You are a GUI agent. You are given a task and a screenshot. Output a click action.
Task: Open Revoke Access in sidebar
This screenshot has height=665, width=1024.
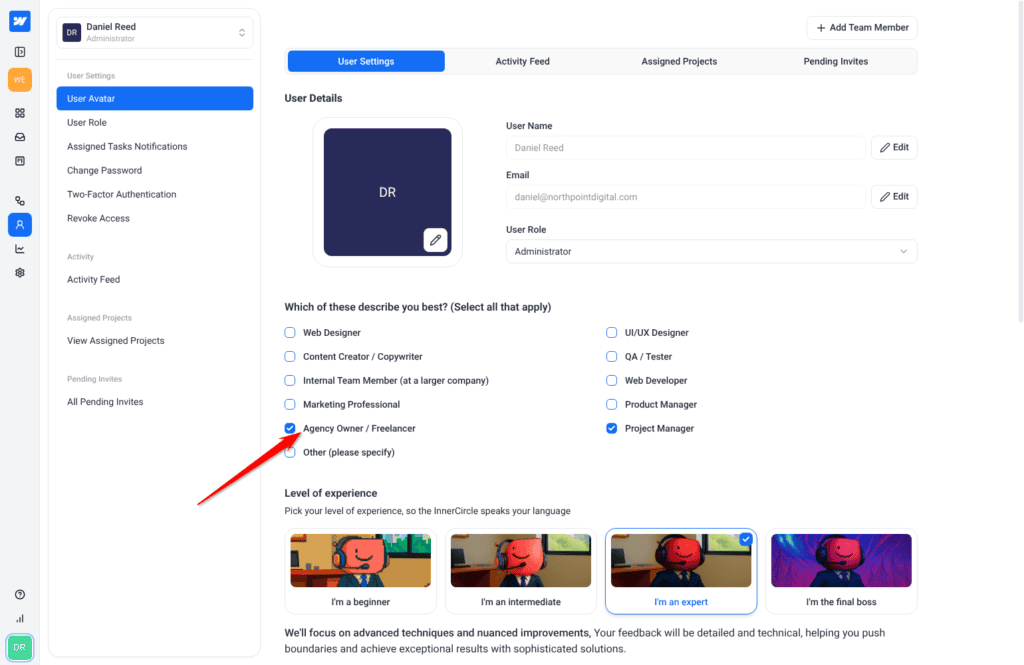point(98,218)
